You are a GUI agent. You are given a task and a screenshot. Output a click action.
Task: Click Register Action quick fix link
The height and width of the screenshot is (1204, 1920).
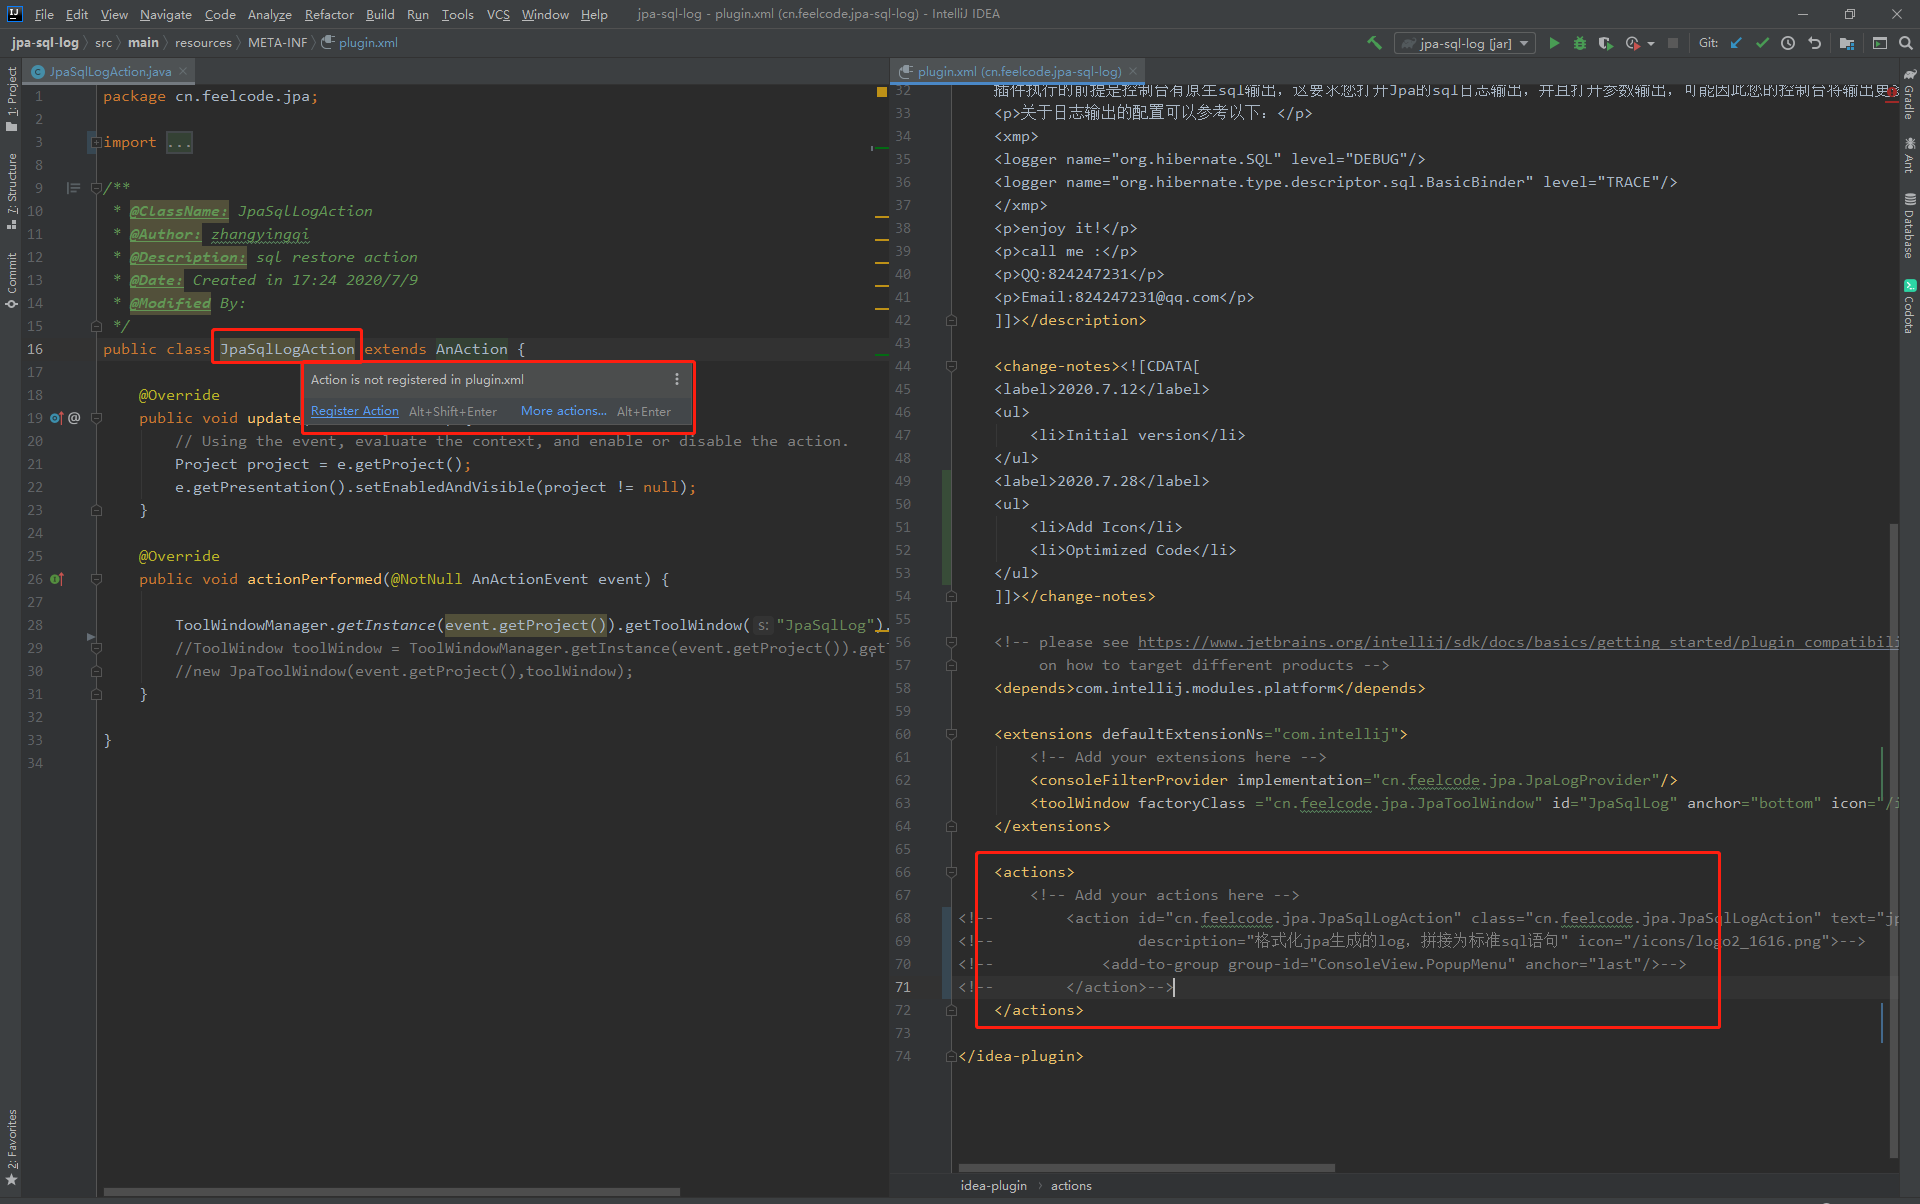pyautogui.click(x=354, y=411)
